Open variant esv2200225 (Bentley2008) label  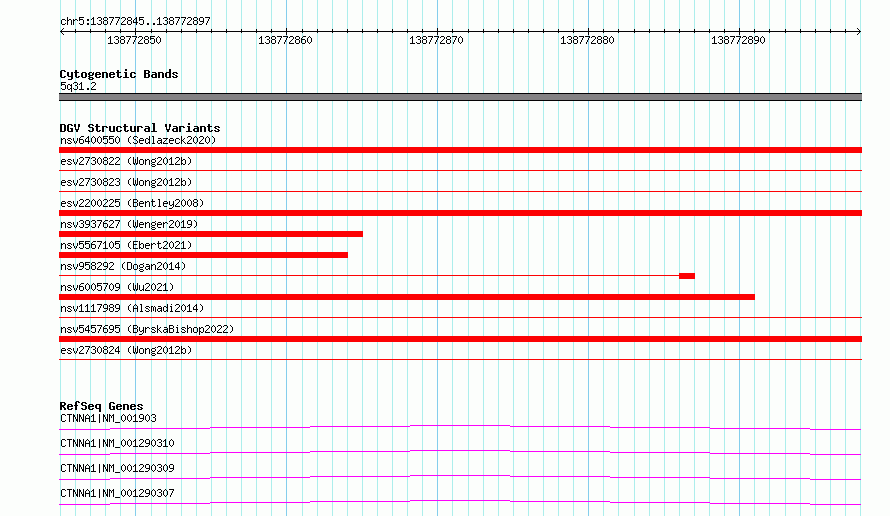pyautogui.click(x=132, y=203)
